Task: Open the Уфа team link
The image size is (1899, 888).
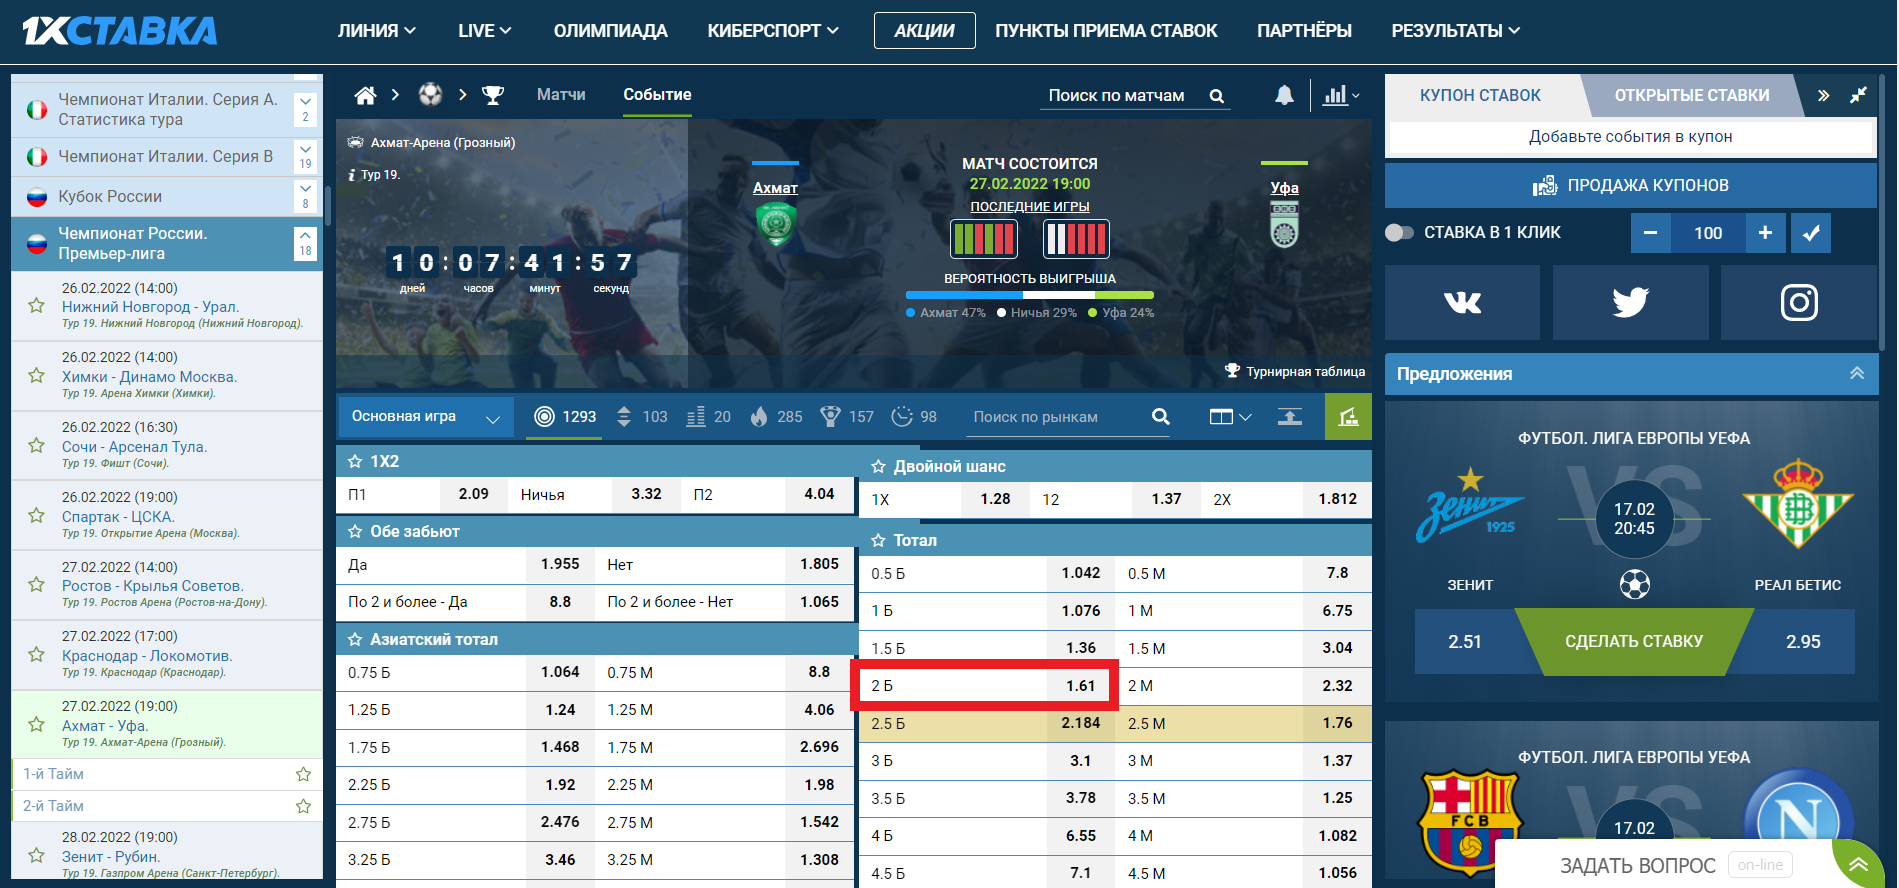Action: (x=1284, y=188)
